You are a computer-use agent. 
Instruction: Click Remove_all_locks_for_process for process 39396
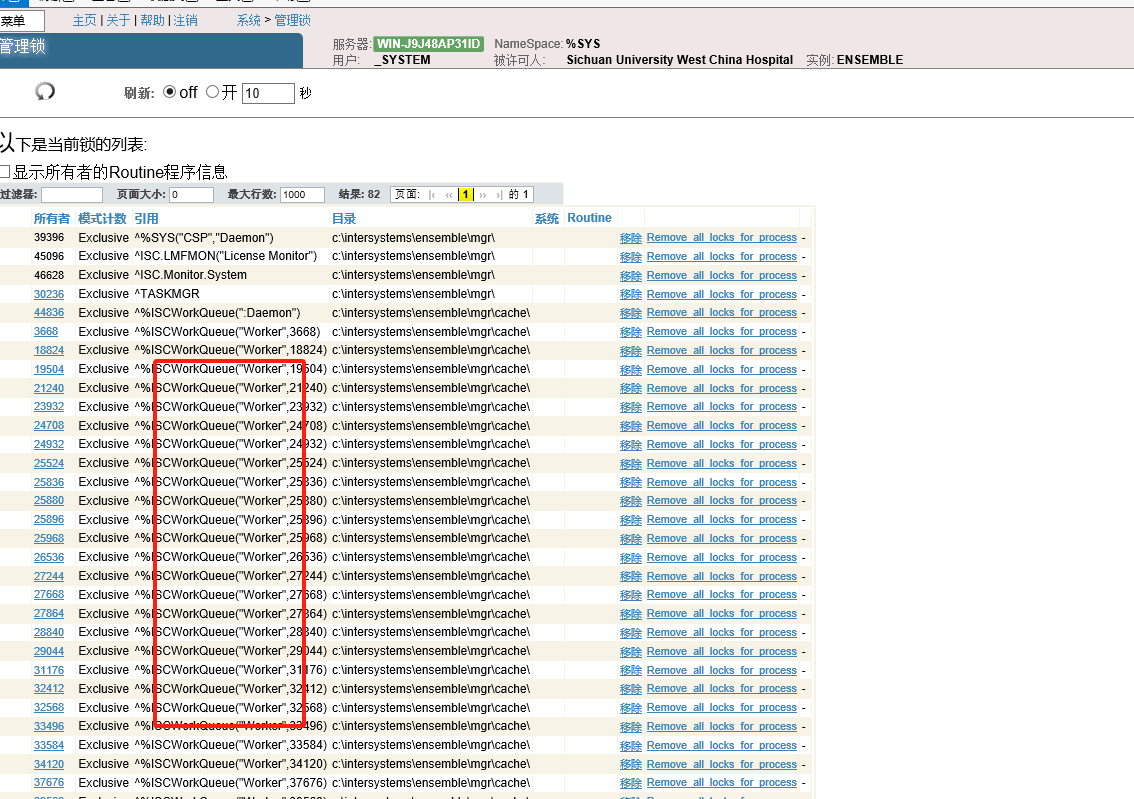(x=721, y=237)
